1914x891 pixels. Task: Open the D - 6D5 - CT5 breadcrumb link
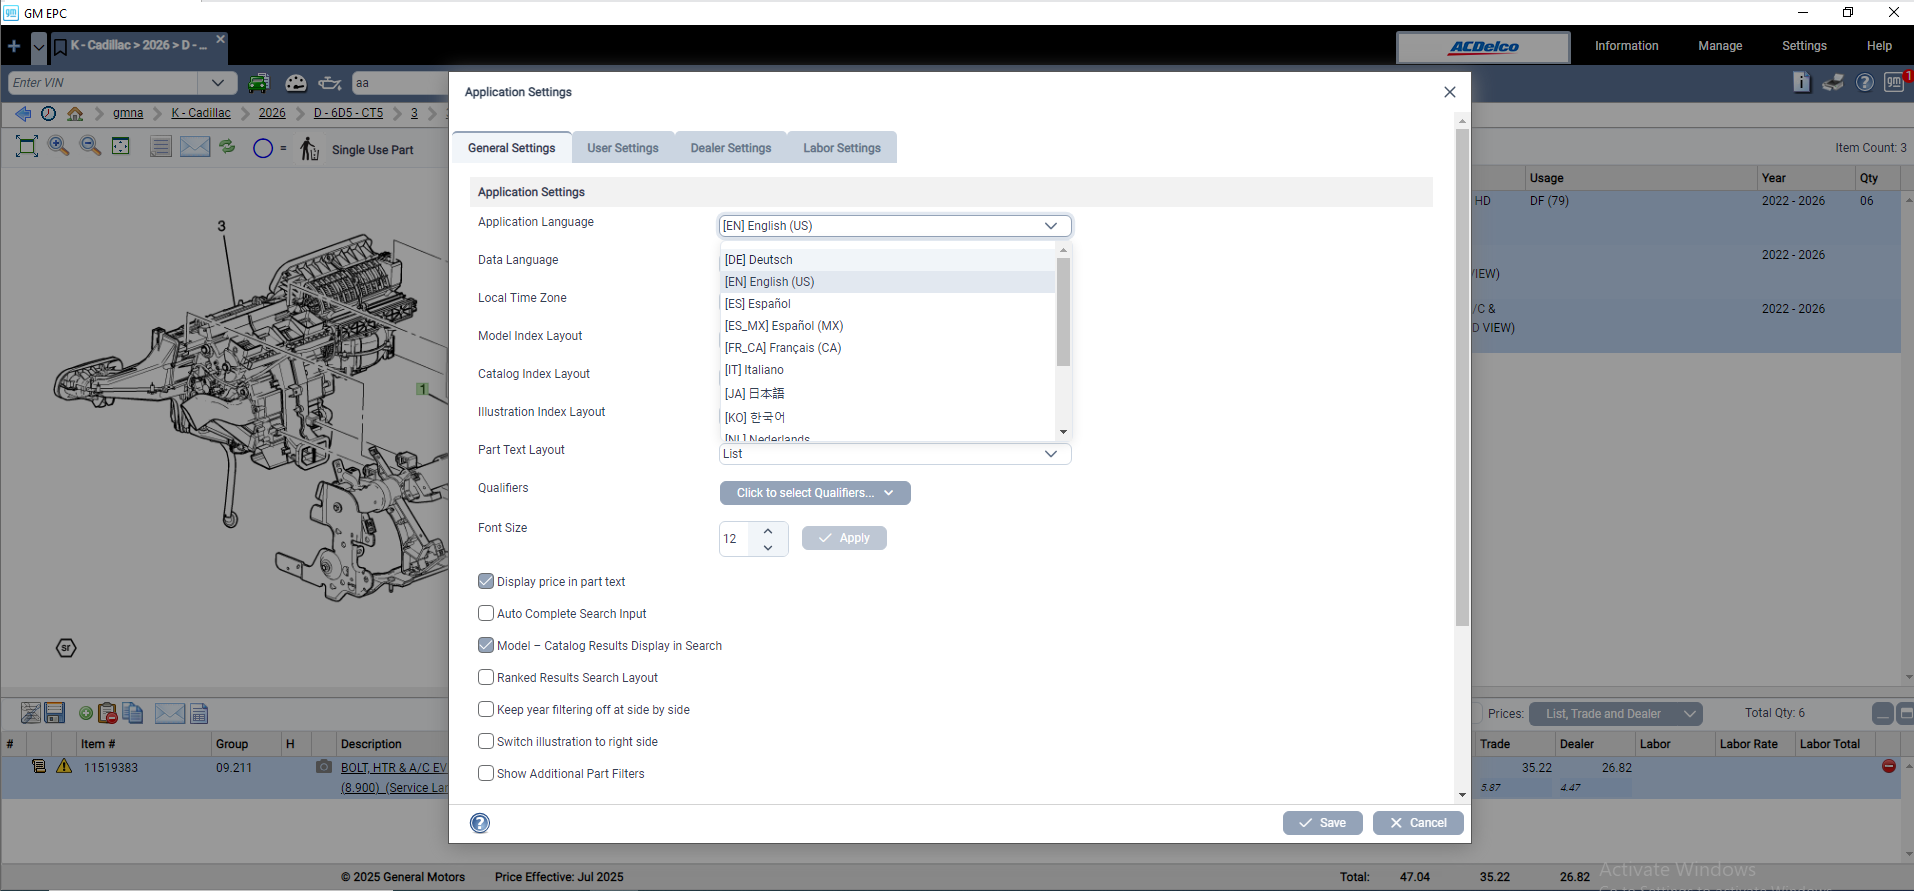click(348, 114)
